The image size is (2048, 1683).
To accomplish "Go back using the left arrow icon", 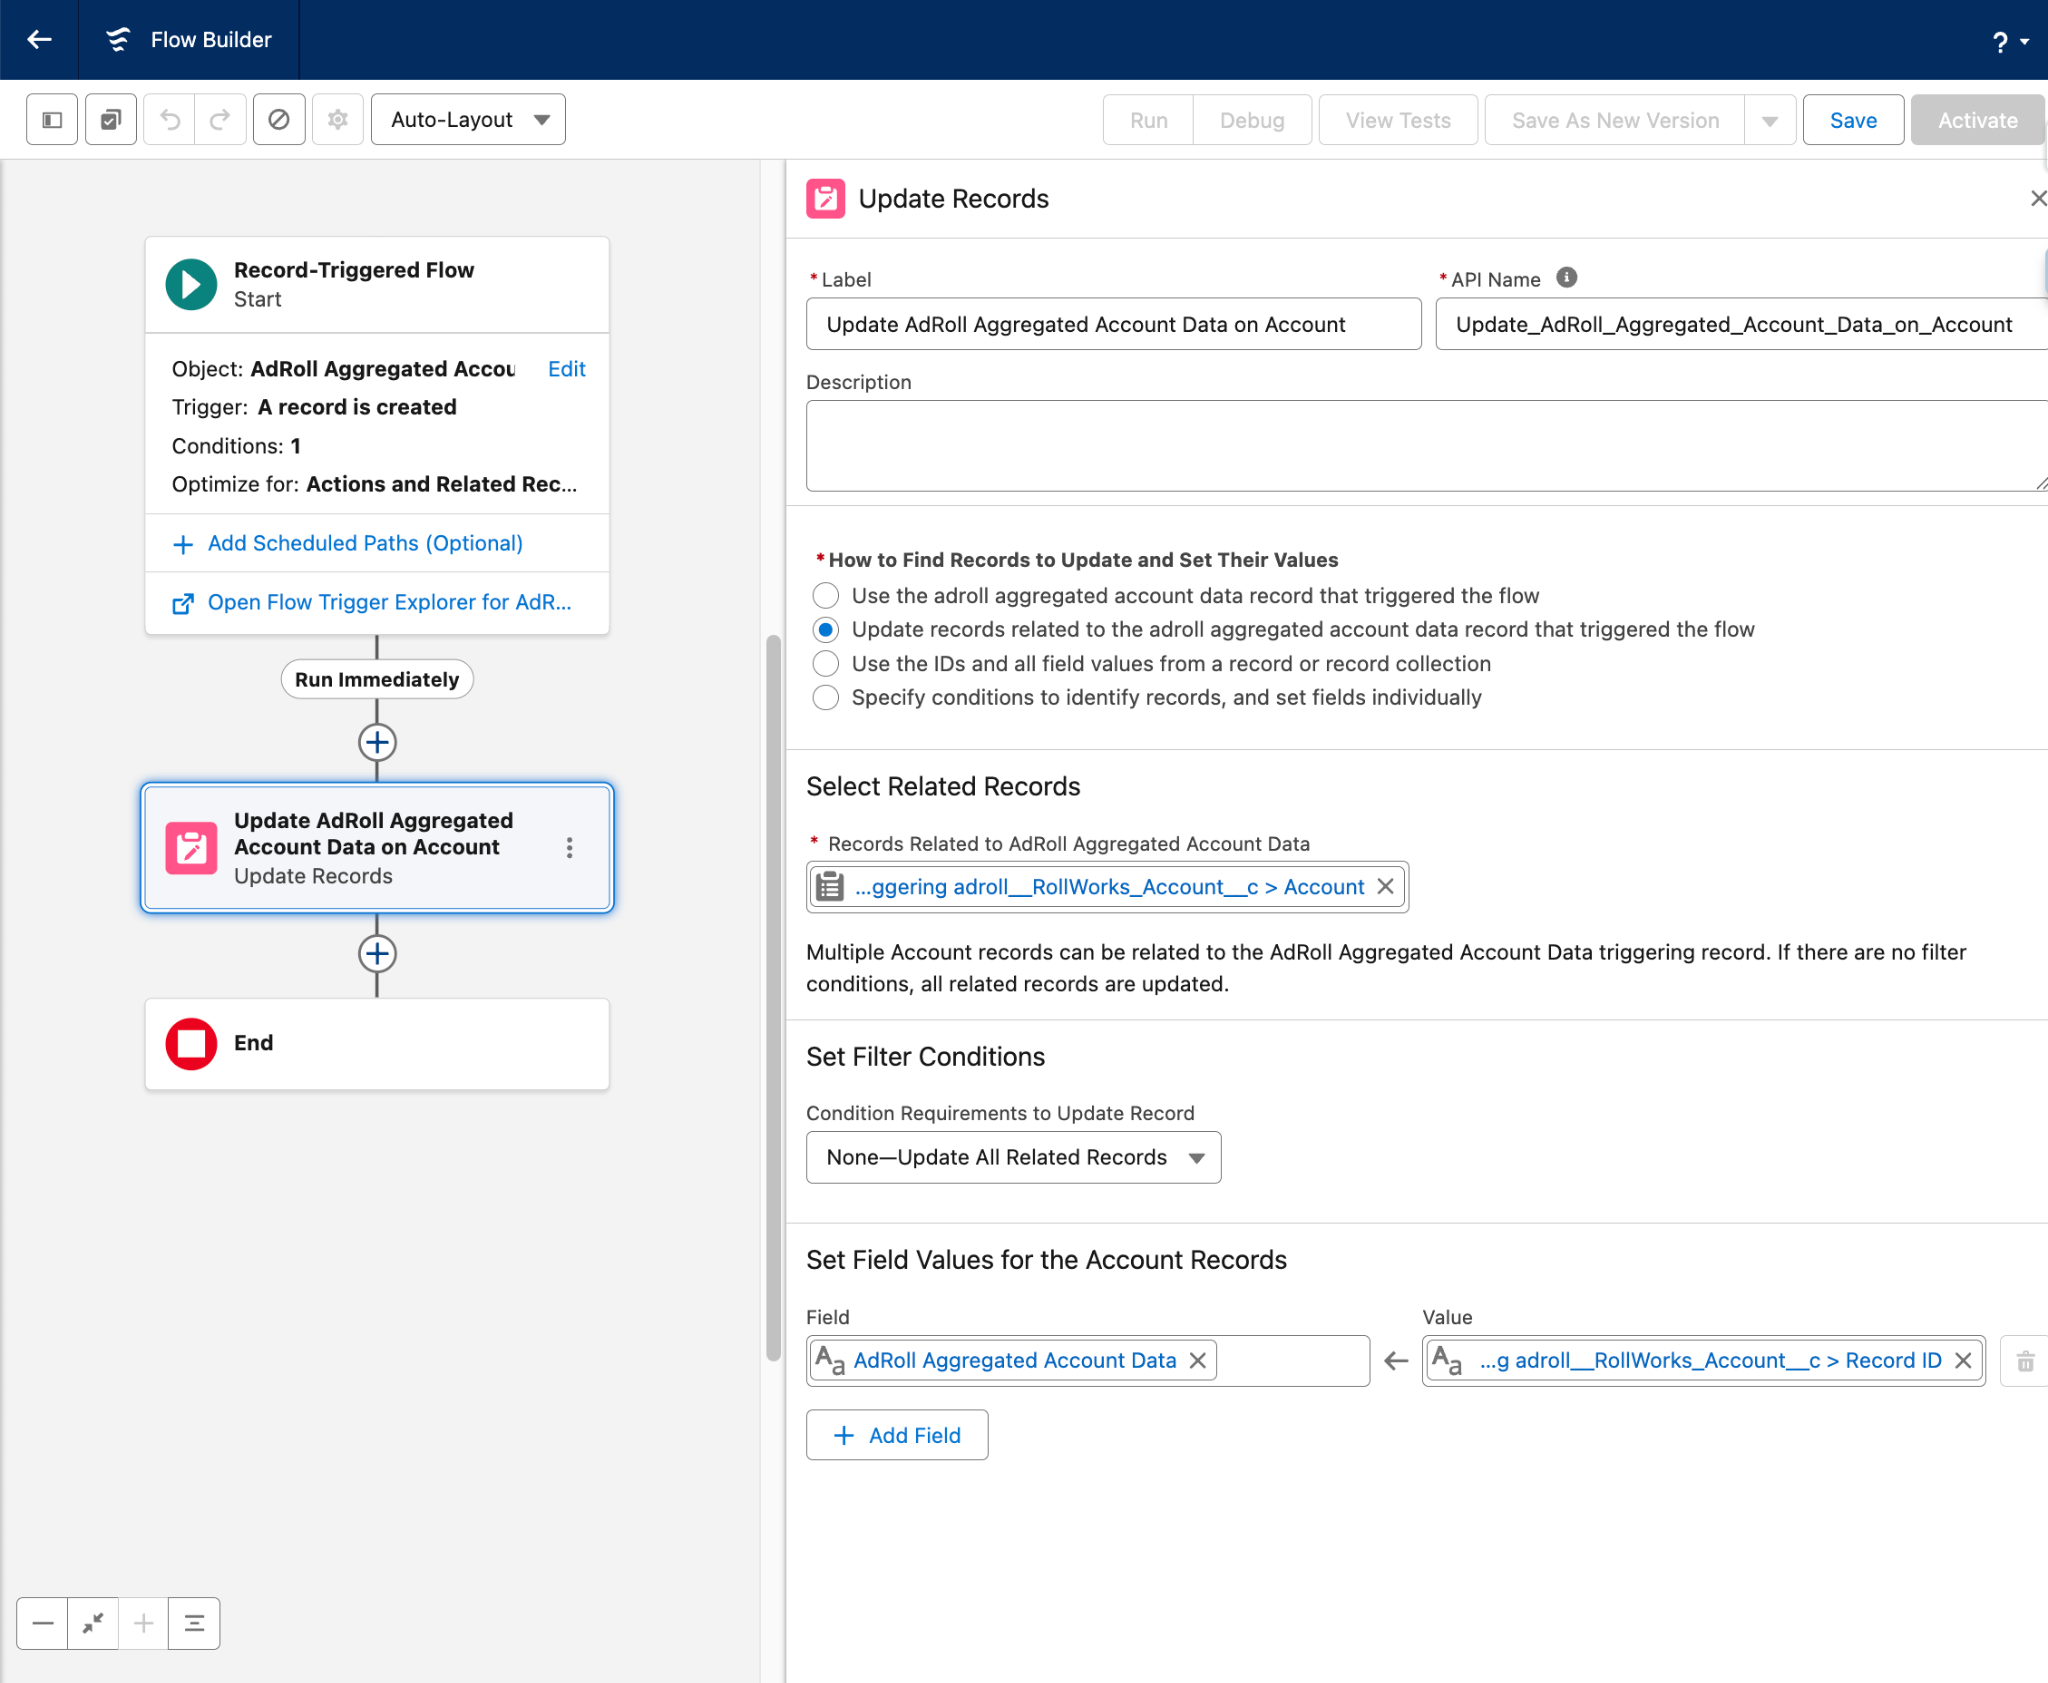I will point(39,40).
